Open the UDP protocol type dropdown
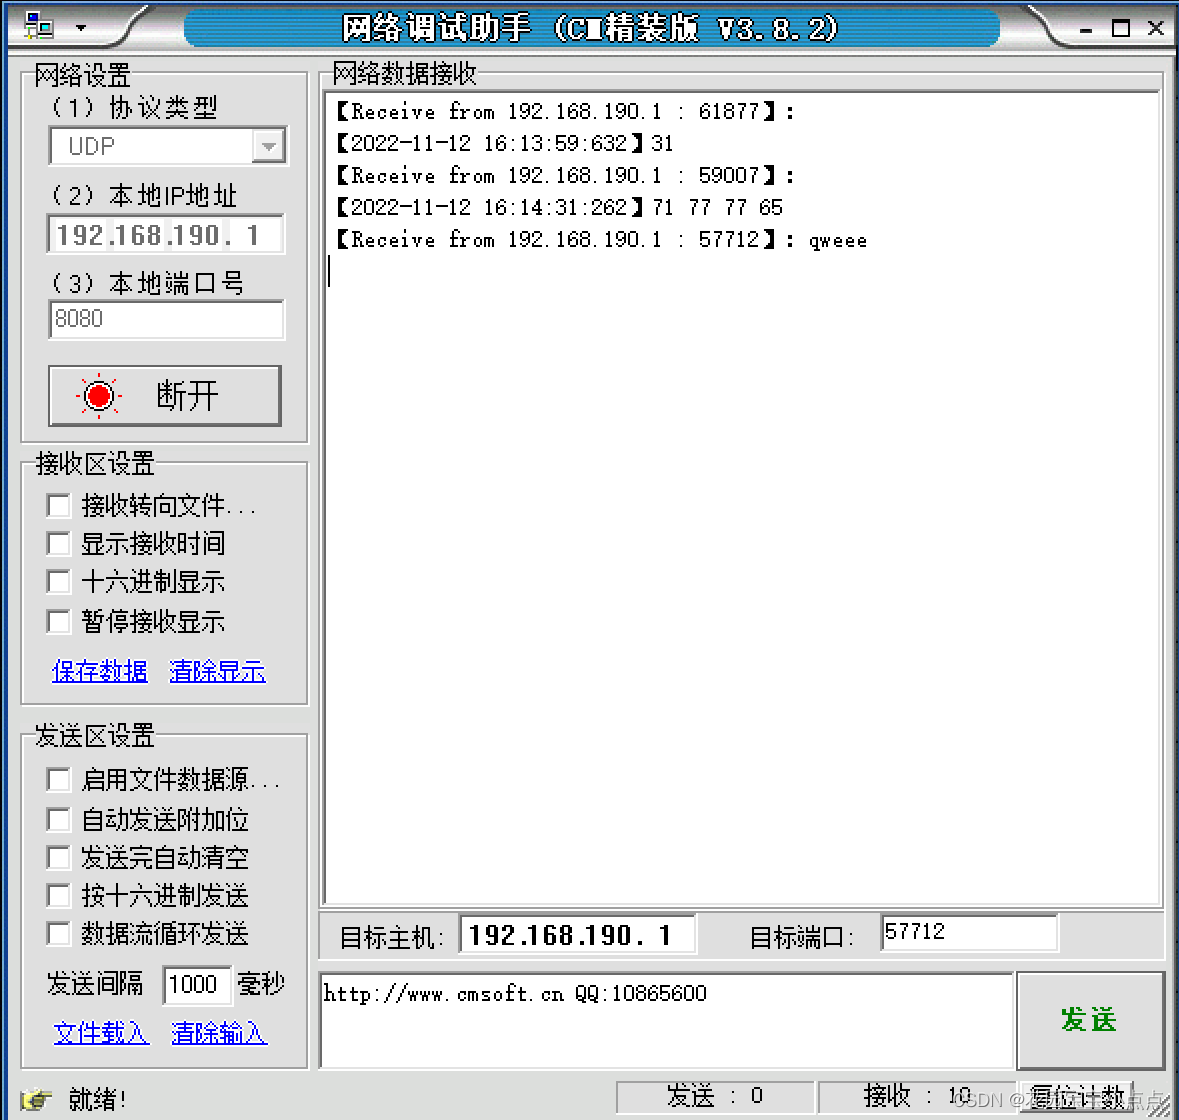This screenshot has width=1179, height=1120. pos(267,145)
